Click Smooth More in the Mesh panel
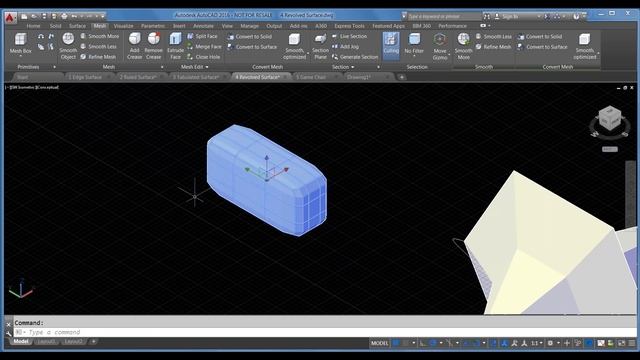The width and height of the screenshot is (640, 360). pos(100,36)
